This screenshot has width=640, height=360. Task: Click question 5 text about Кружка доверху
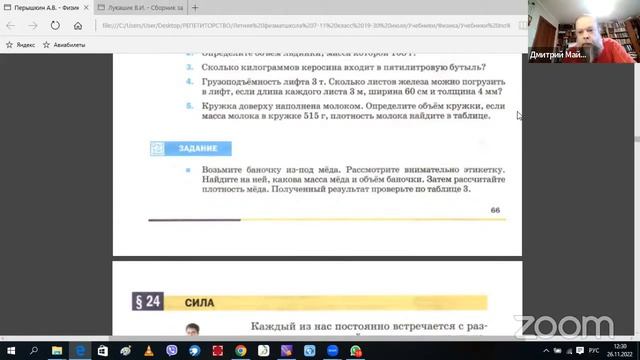click(353, 111)
